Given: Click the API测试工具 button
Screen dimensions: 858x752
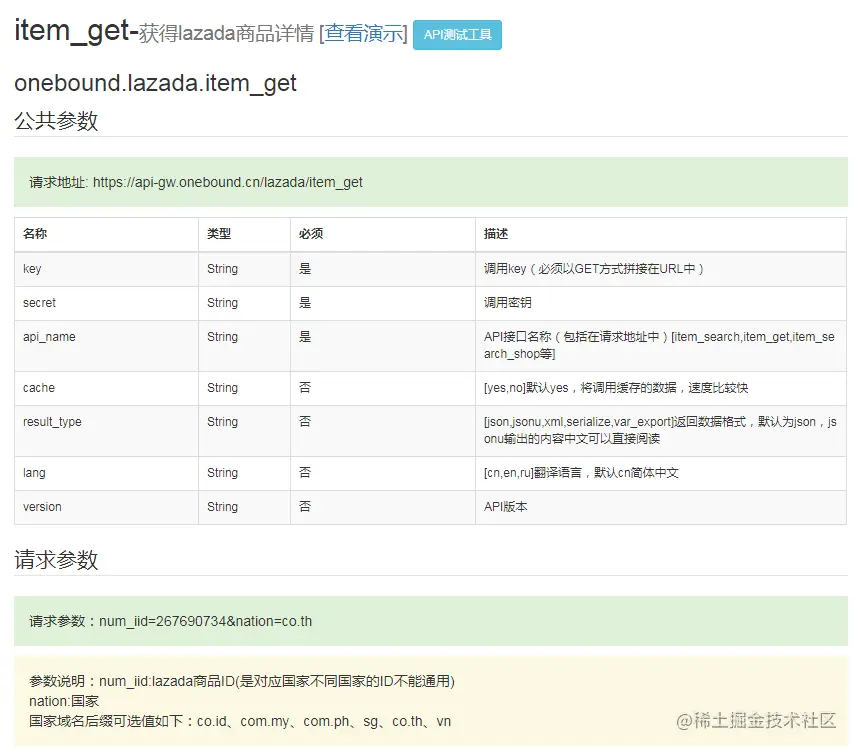Looking at the screenshot, I should pyautogui.click(x=457, y=35).
